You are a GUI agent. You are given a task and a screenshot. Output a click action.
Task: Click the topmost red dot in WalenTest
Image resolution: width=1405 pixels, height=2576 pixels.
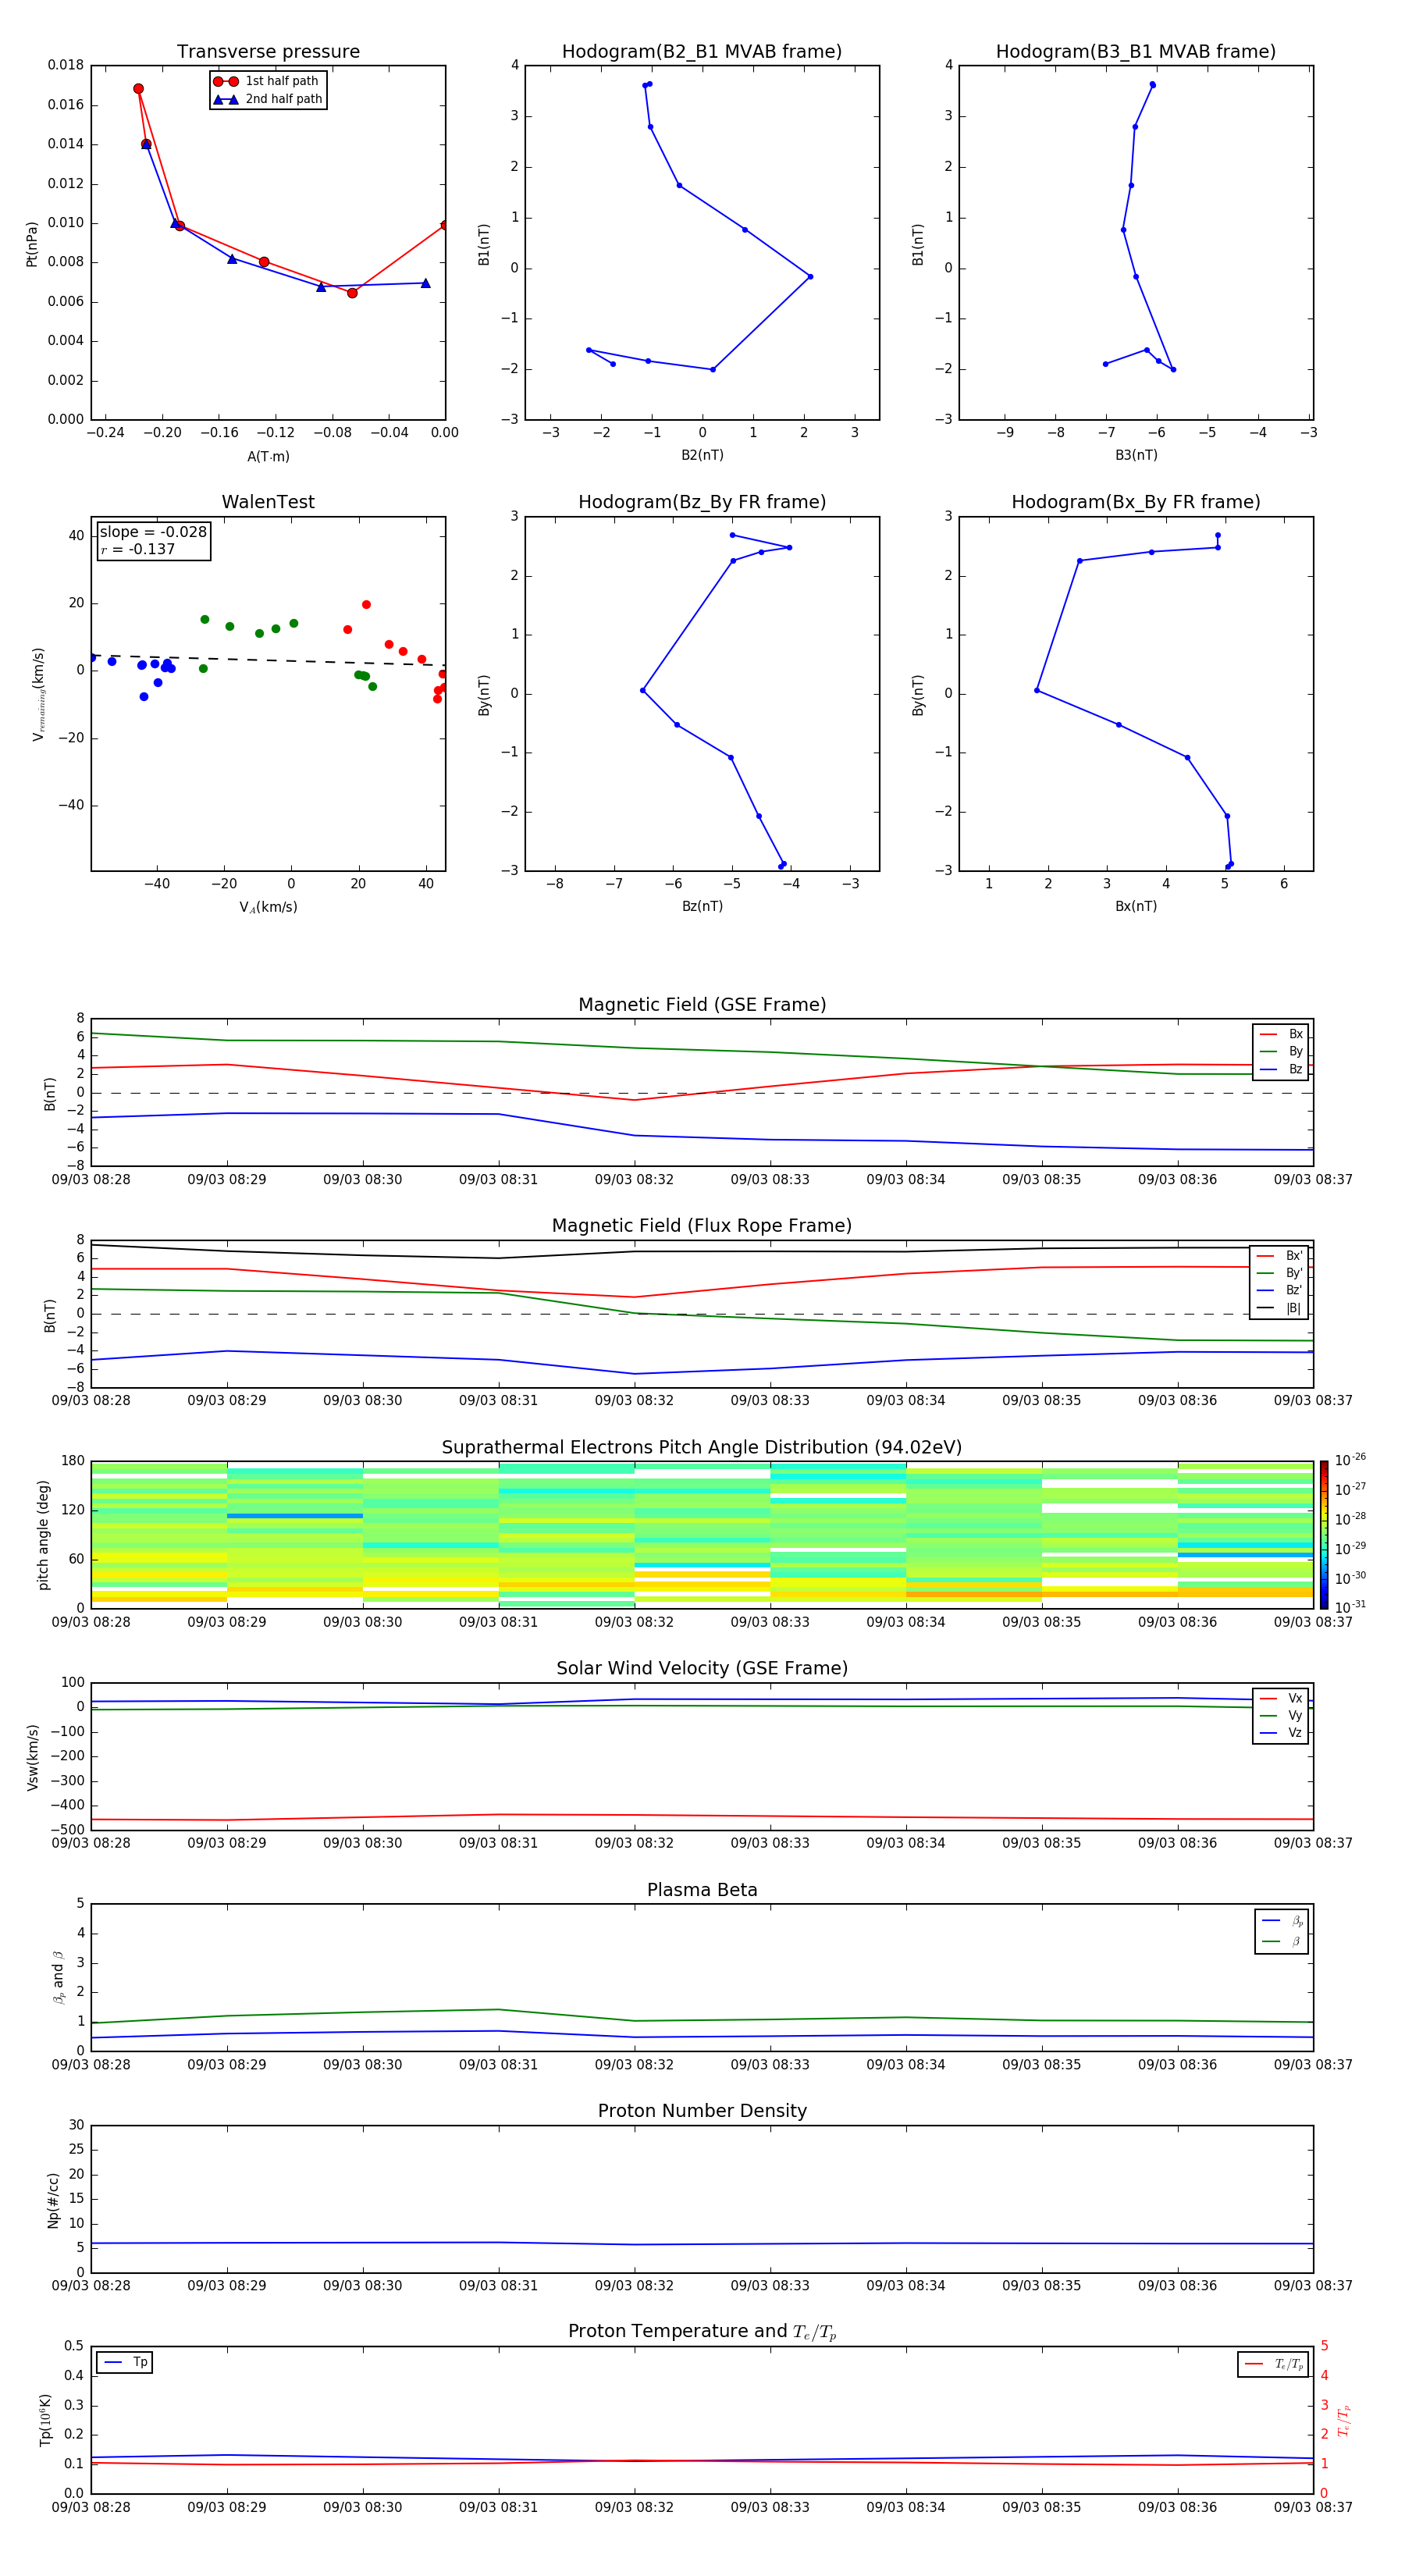pos(366,605)
